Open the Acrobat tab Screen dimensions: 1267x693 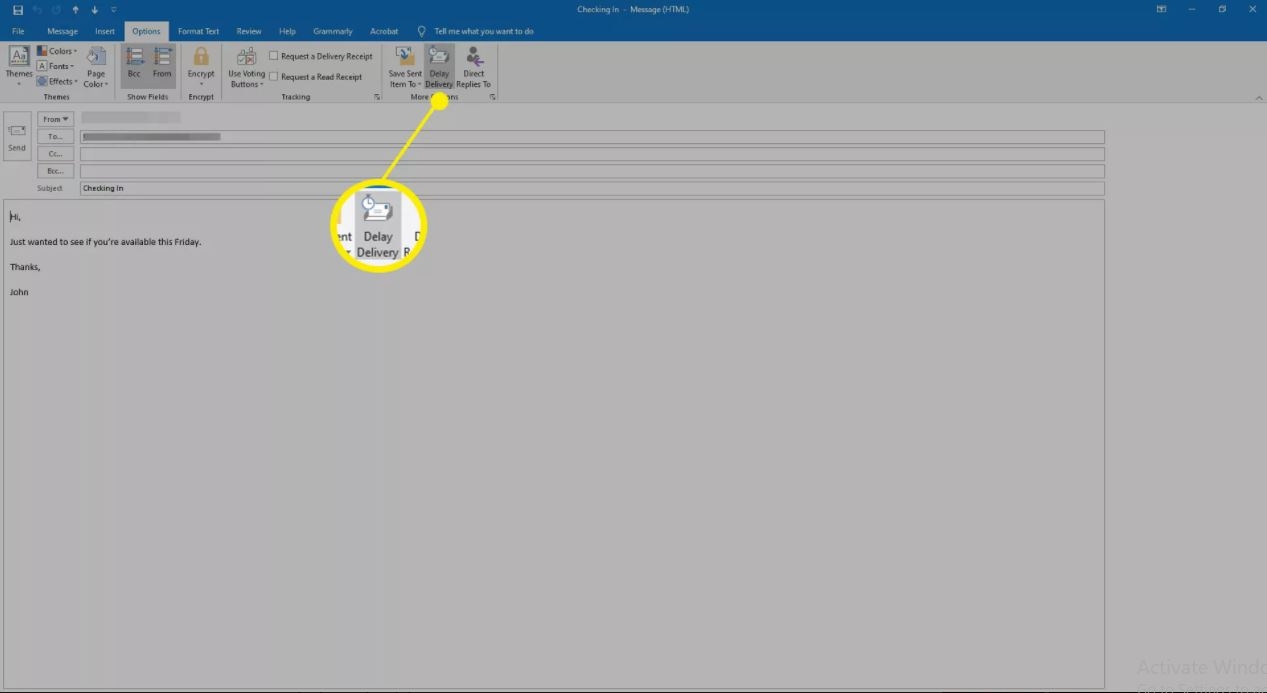[384, 31]
